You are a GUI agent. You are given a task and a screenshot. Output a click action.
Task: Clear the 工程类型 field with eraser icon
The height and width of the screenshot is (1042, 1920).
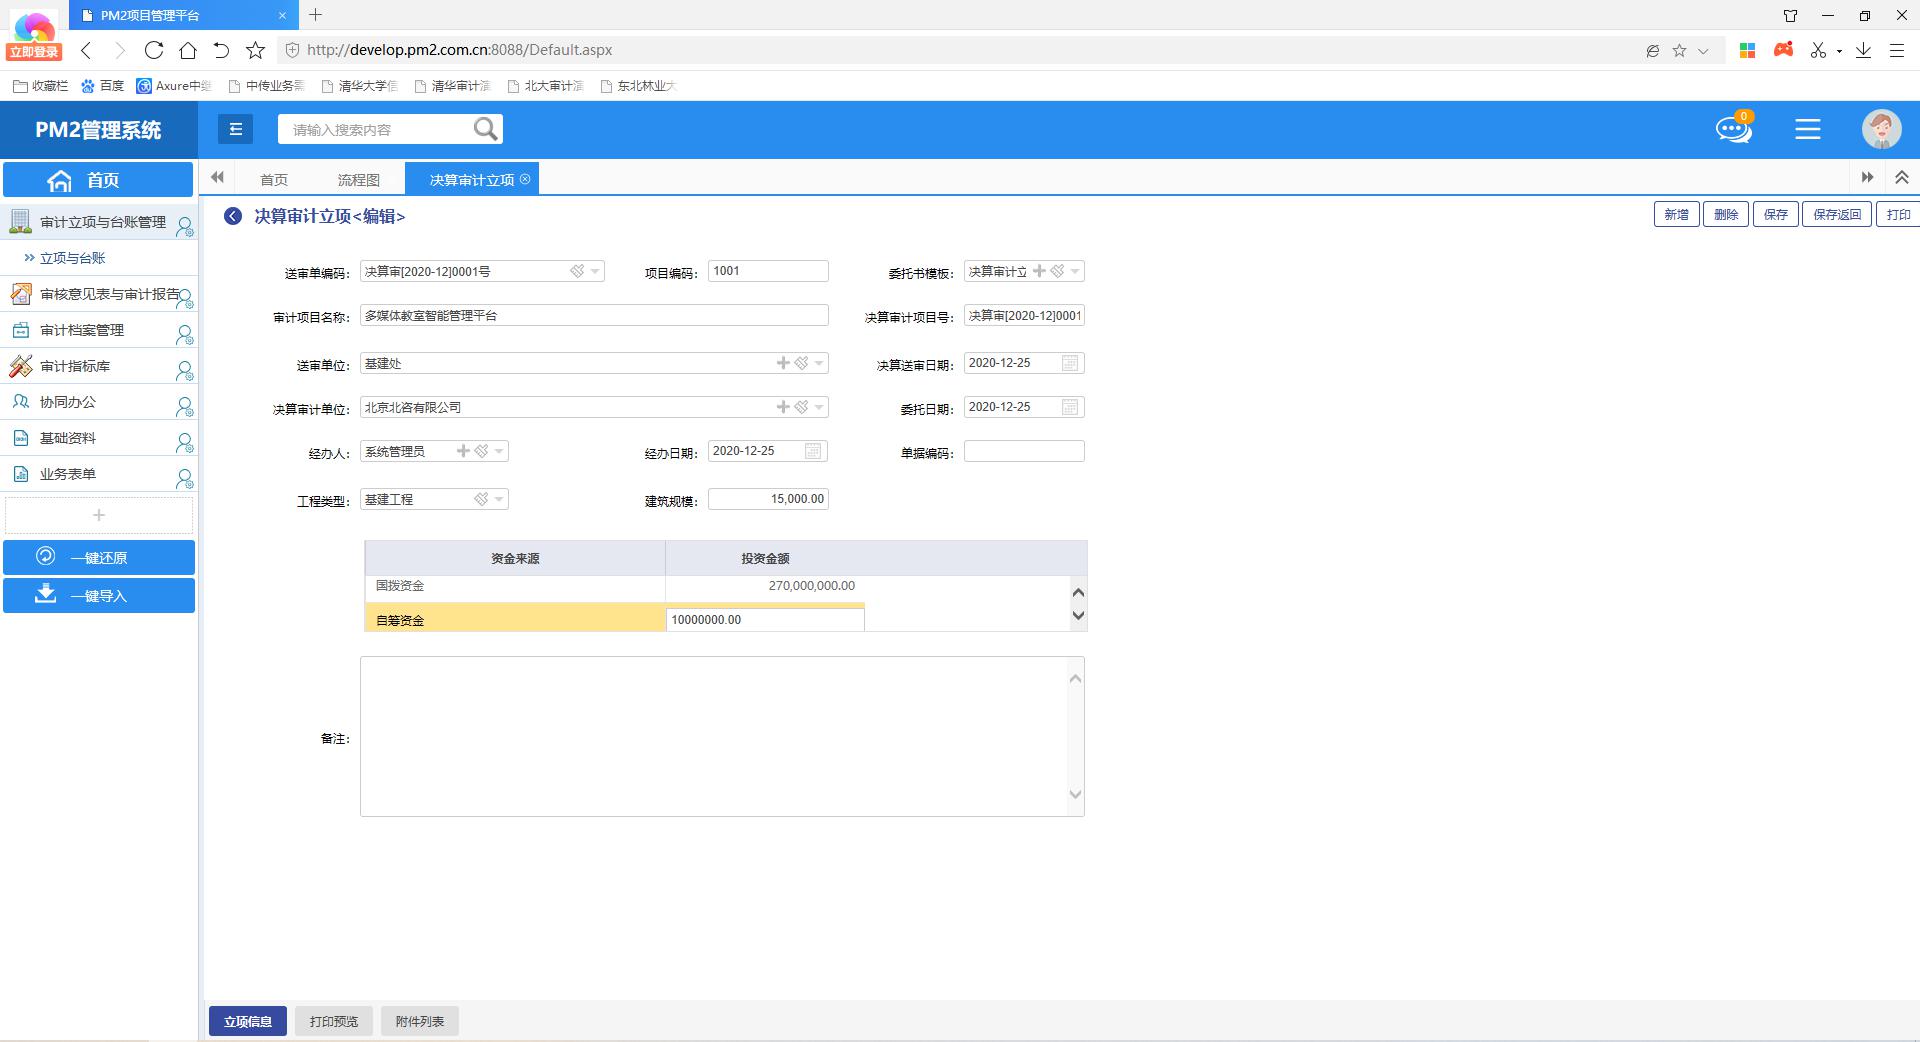click(x=481, y=499)
